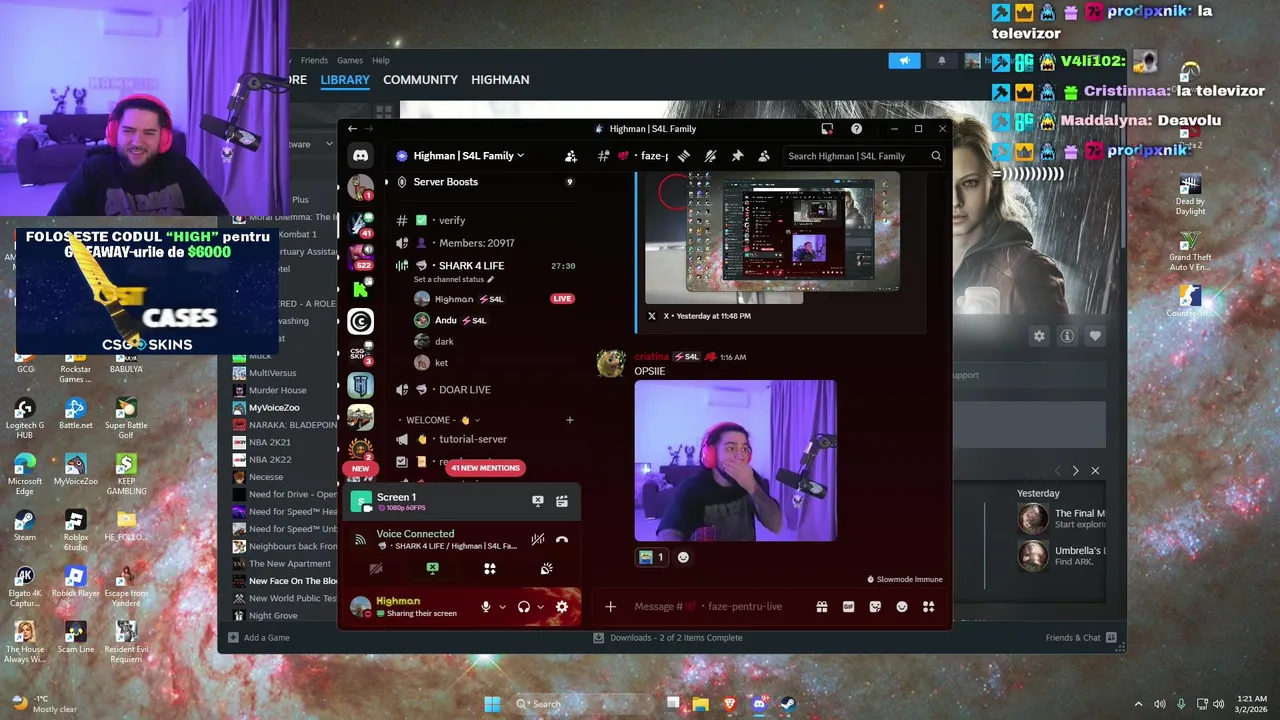The height and width of the screenshot is (720, 1280).
Task: Open Steam Help menu
Action: point(381,60)
